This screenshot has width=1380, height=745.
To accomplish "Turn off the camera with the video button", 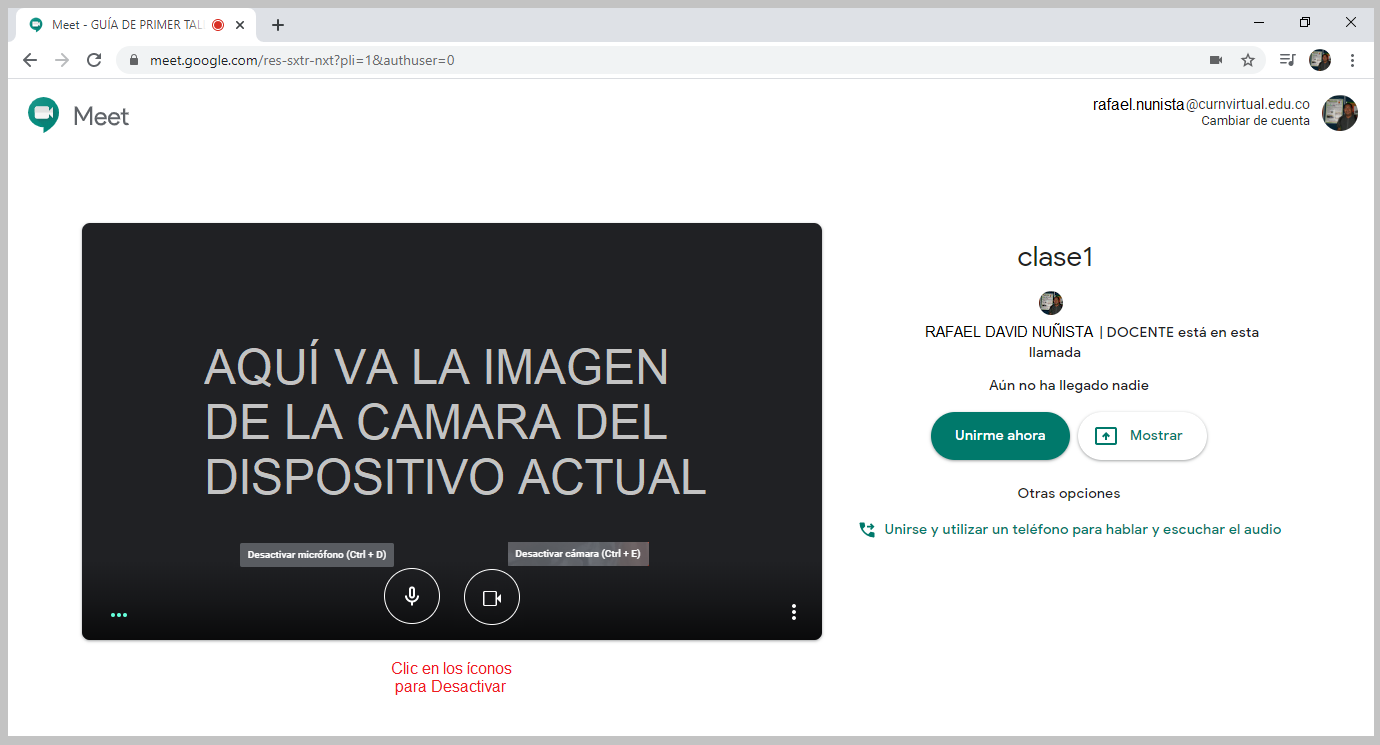I will coord(492,596).
